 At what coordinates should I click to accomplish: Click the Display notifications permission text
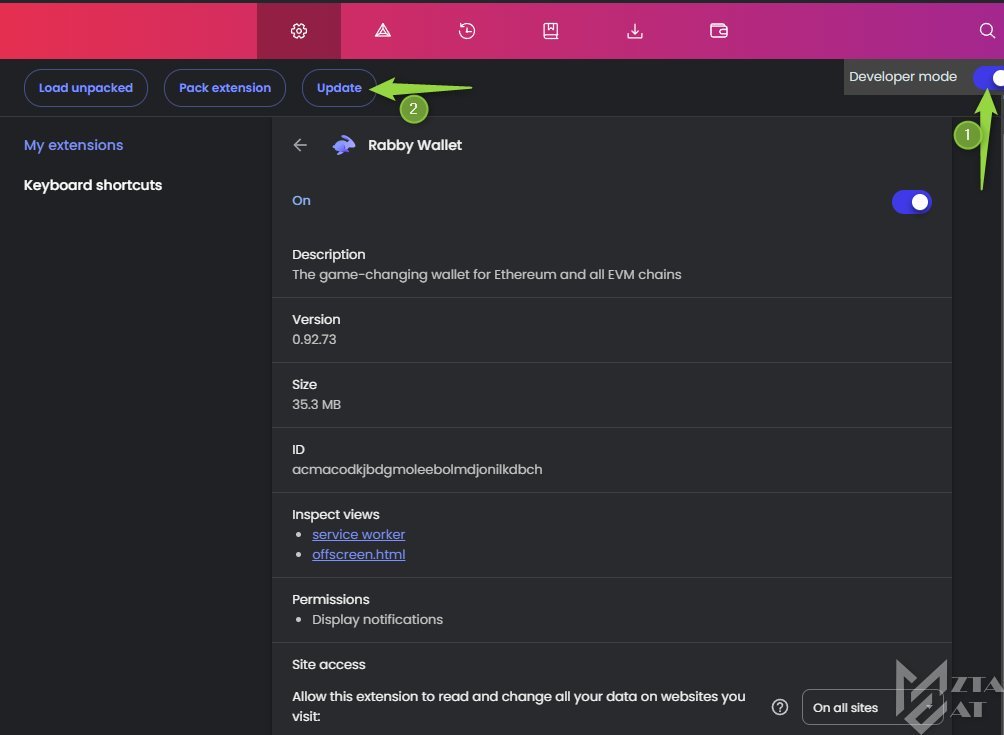377,620
